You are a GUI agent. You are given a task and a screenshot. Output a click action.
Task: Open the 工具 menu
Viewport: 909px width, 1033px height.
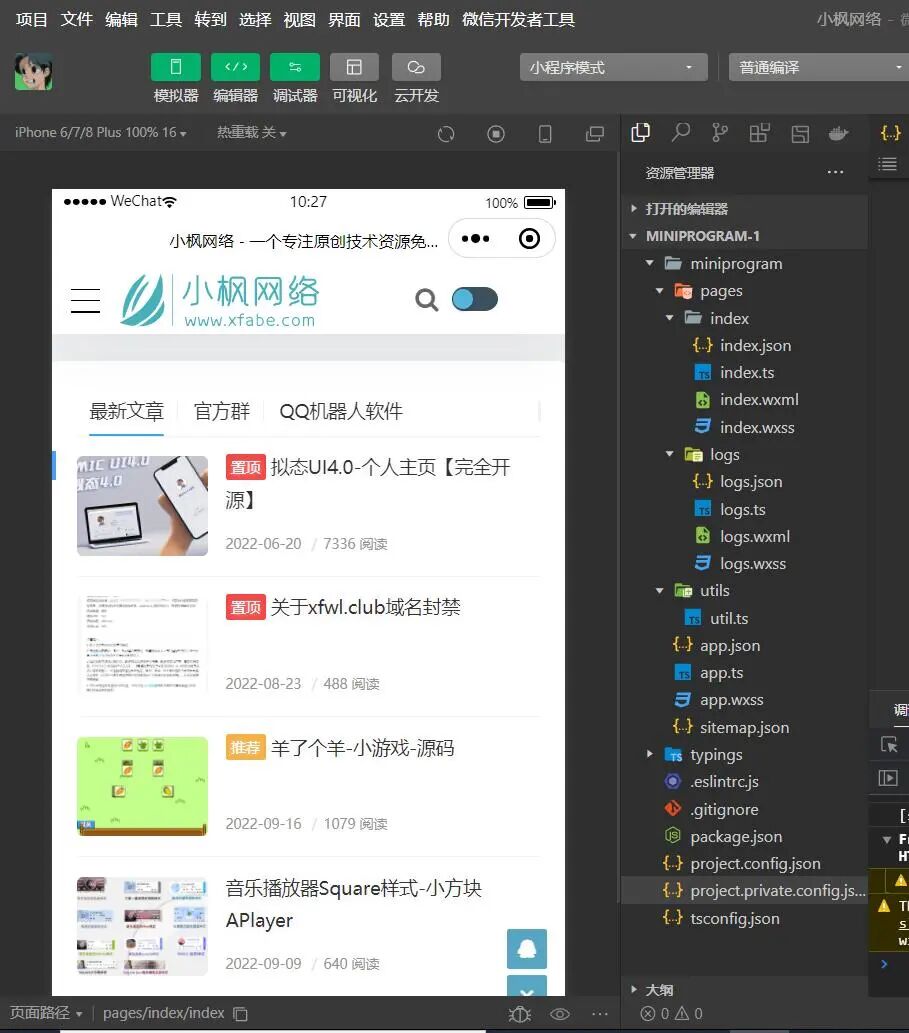coord(165,20)
